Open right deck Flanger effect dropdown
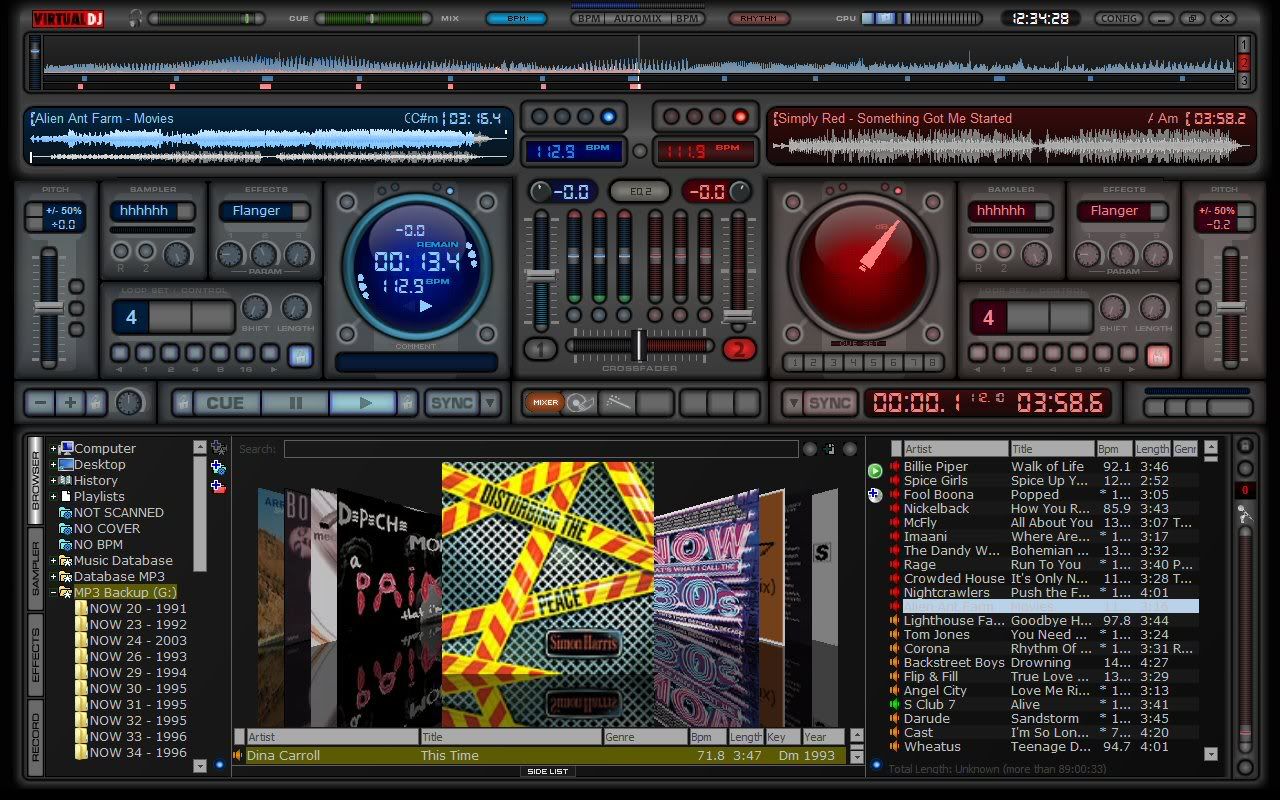Viewport: 1280px width, 800px height. tap(1158, 211)
